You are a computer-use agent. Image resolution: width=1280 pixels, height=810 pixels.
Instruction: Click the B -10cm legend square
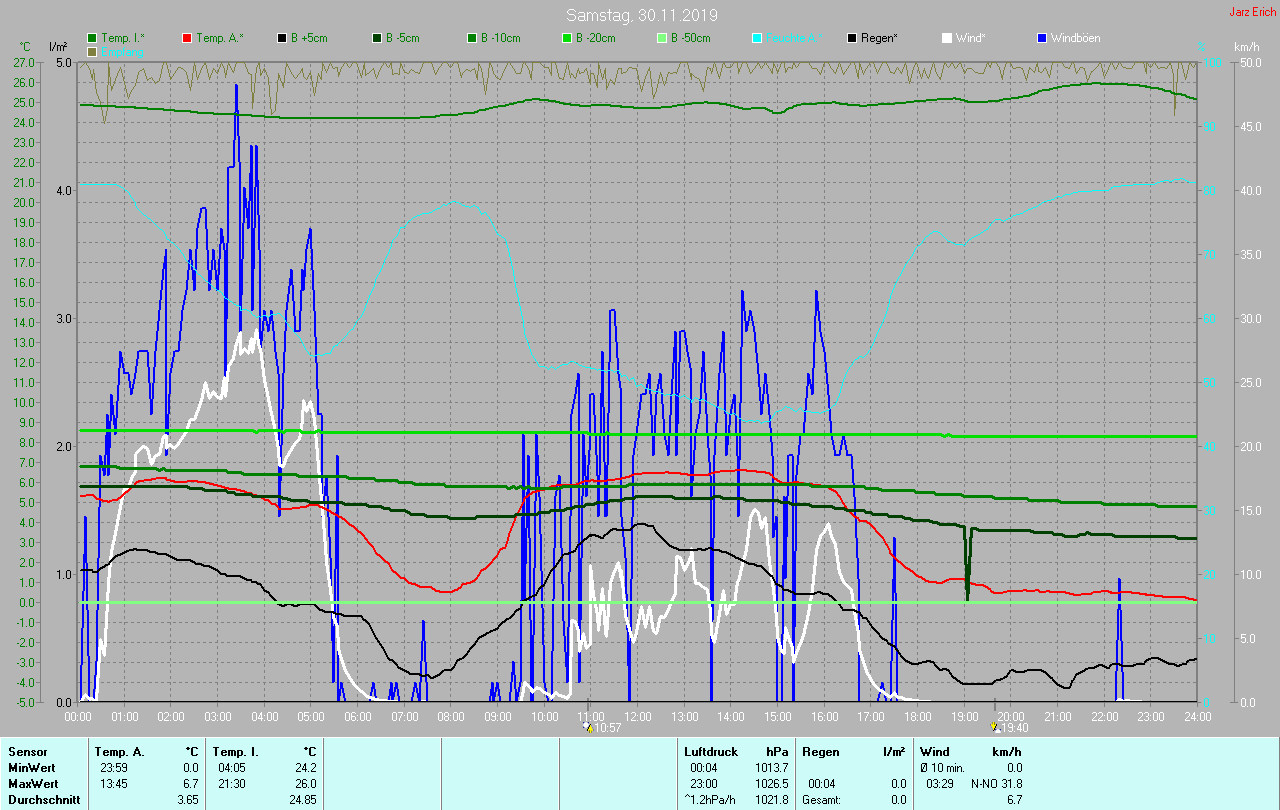coord(472,38)
